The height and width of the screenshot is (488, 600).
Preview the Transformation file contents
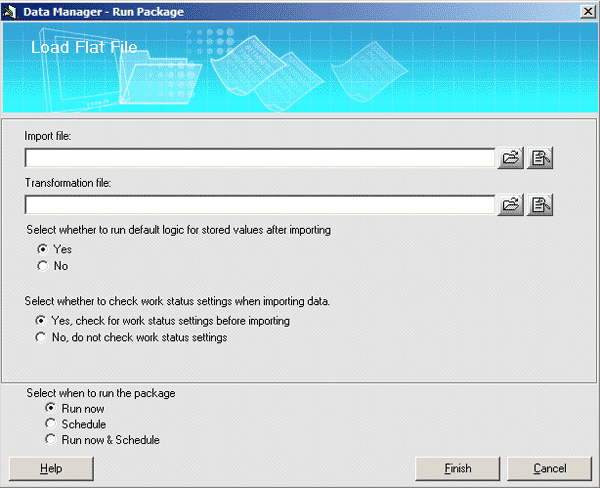pos(540,205)
